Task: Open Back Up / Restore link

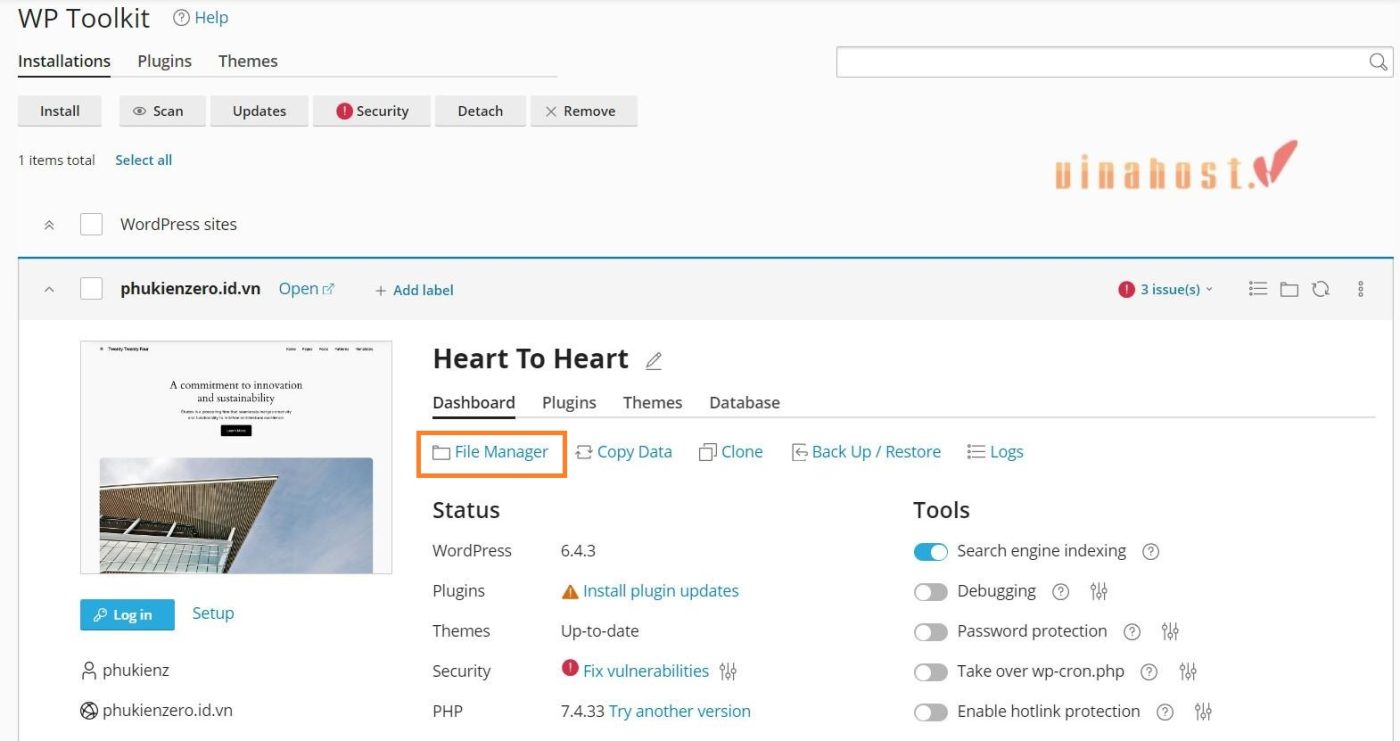Action: coord(866,452)
